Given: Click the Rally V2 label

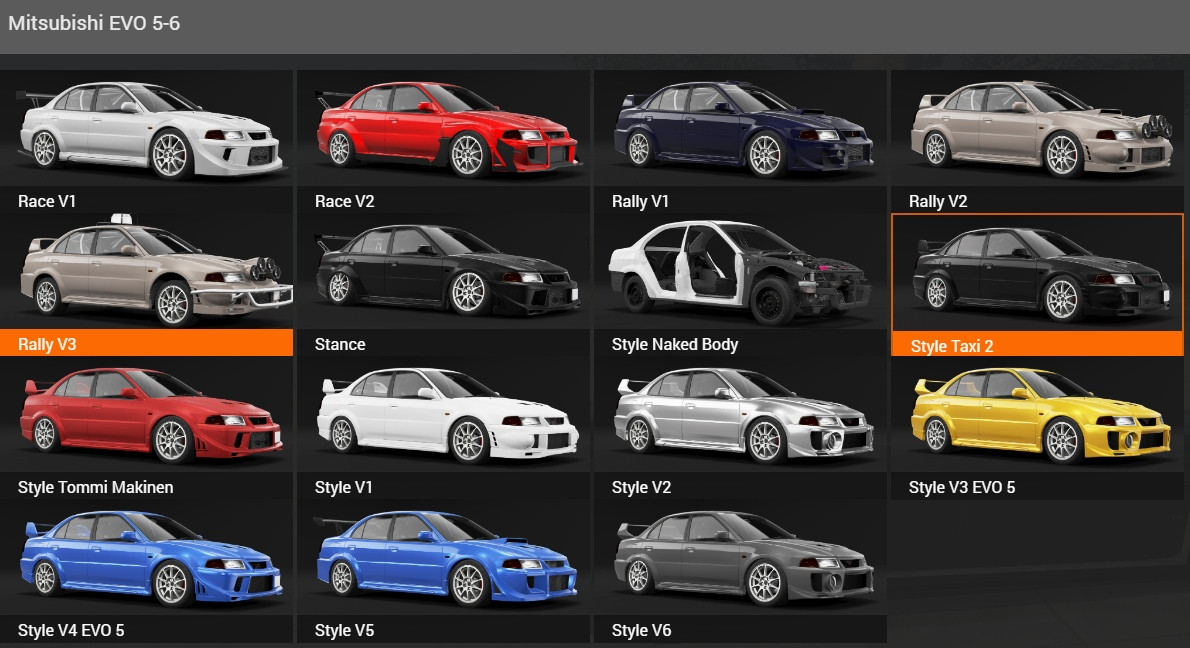Looking at the screenshot, I should [x=938, y=201].
